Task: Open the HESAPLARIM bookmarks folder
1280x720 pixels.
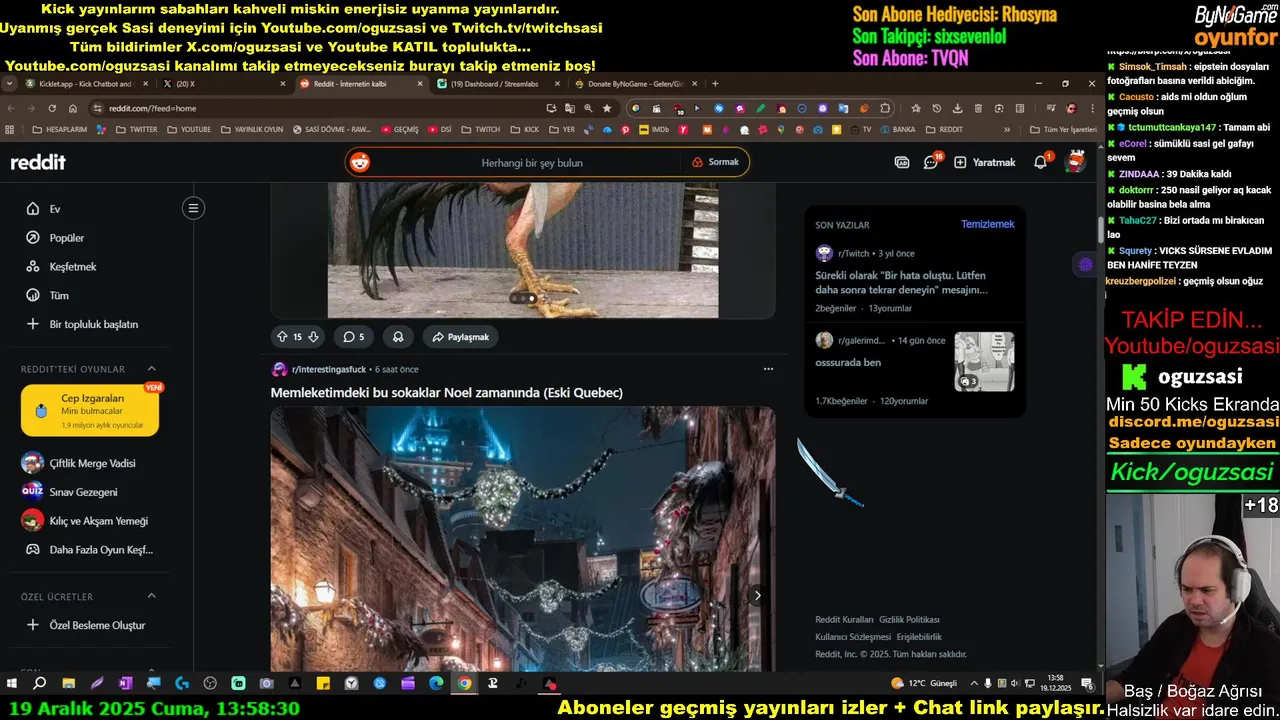Action: click(x=60, y=129)
